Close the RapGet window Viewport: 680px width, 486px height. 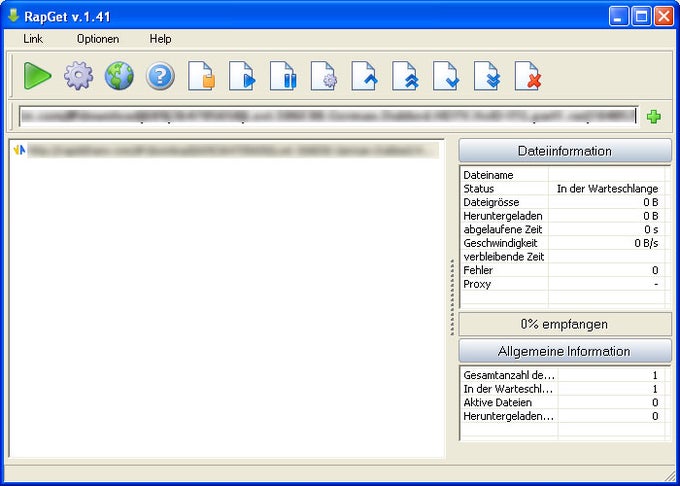coord(664,16)
